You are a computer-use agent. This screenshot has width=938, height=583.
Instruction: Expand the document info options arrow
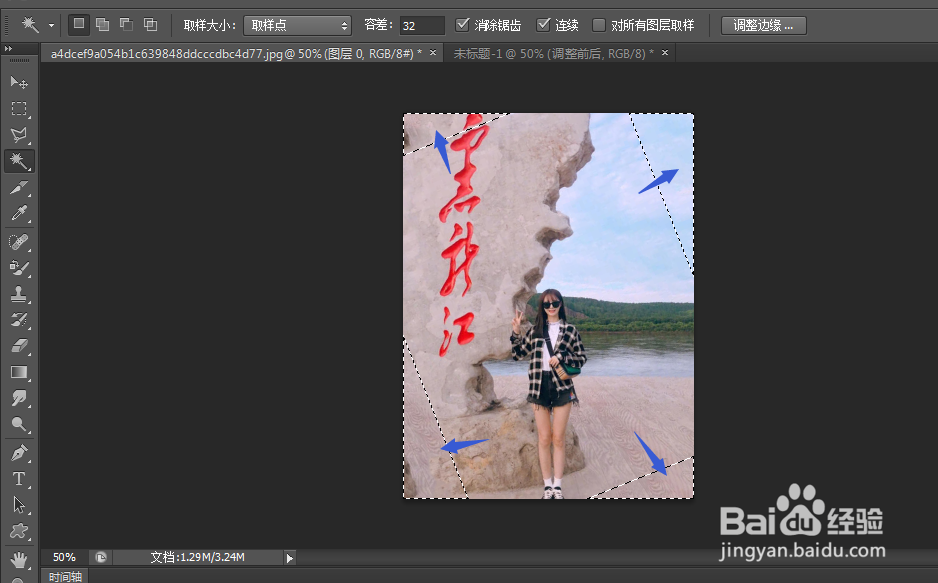point(288,557)
